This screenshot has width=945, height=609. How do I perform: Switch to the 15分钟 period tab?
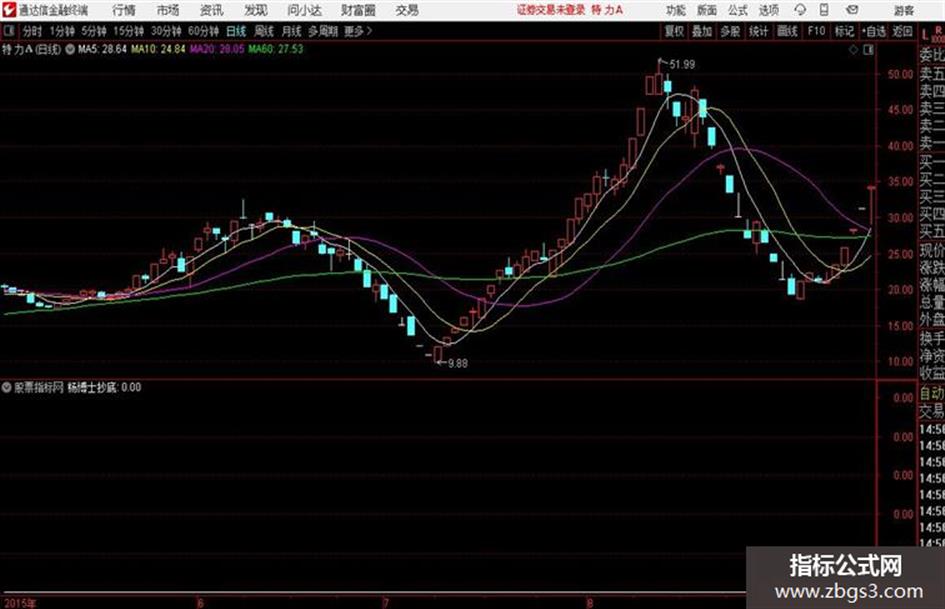coord(129,31)
